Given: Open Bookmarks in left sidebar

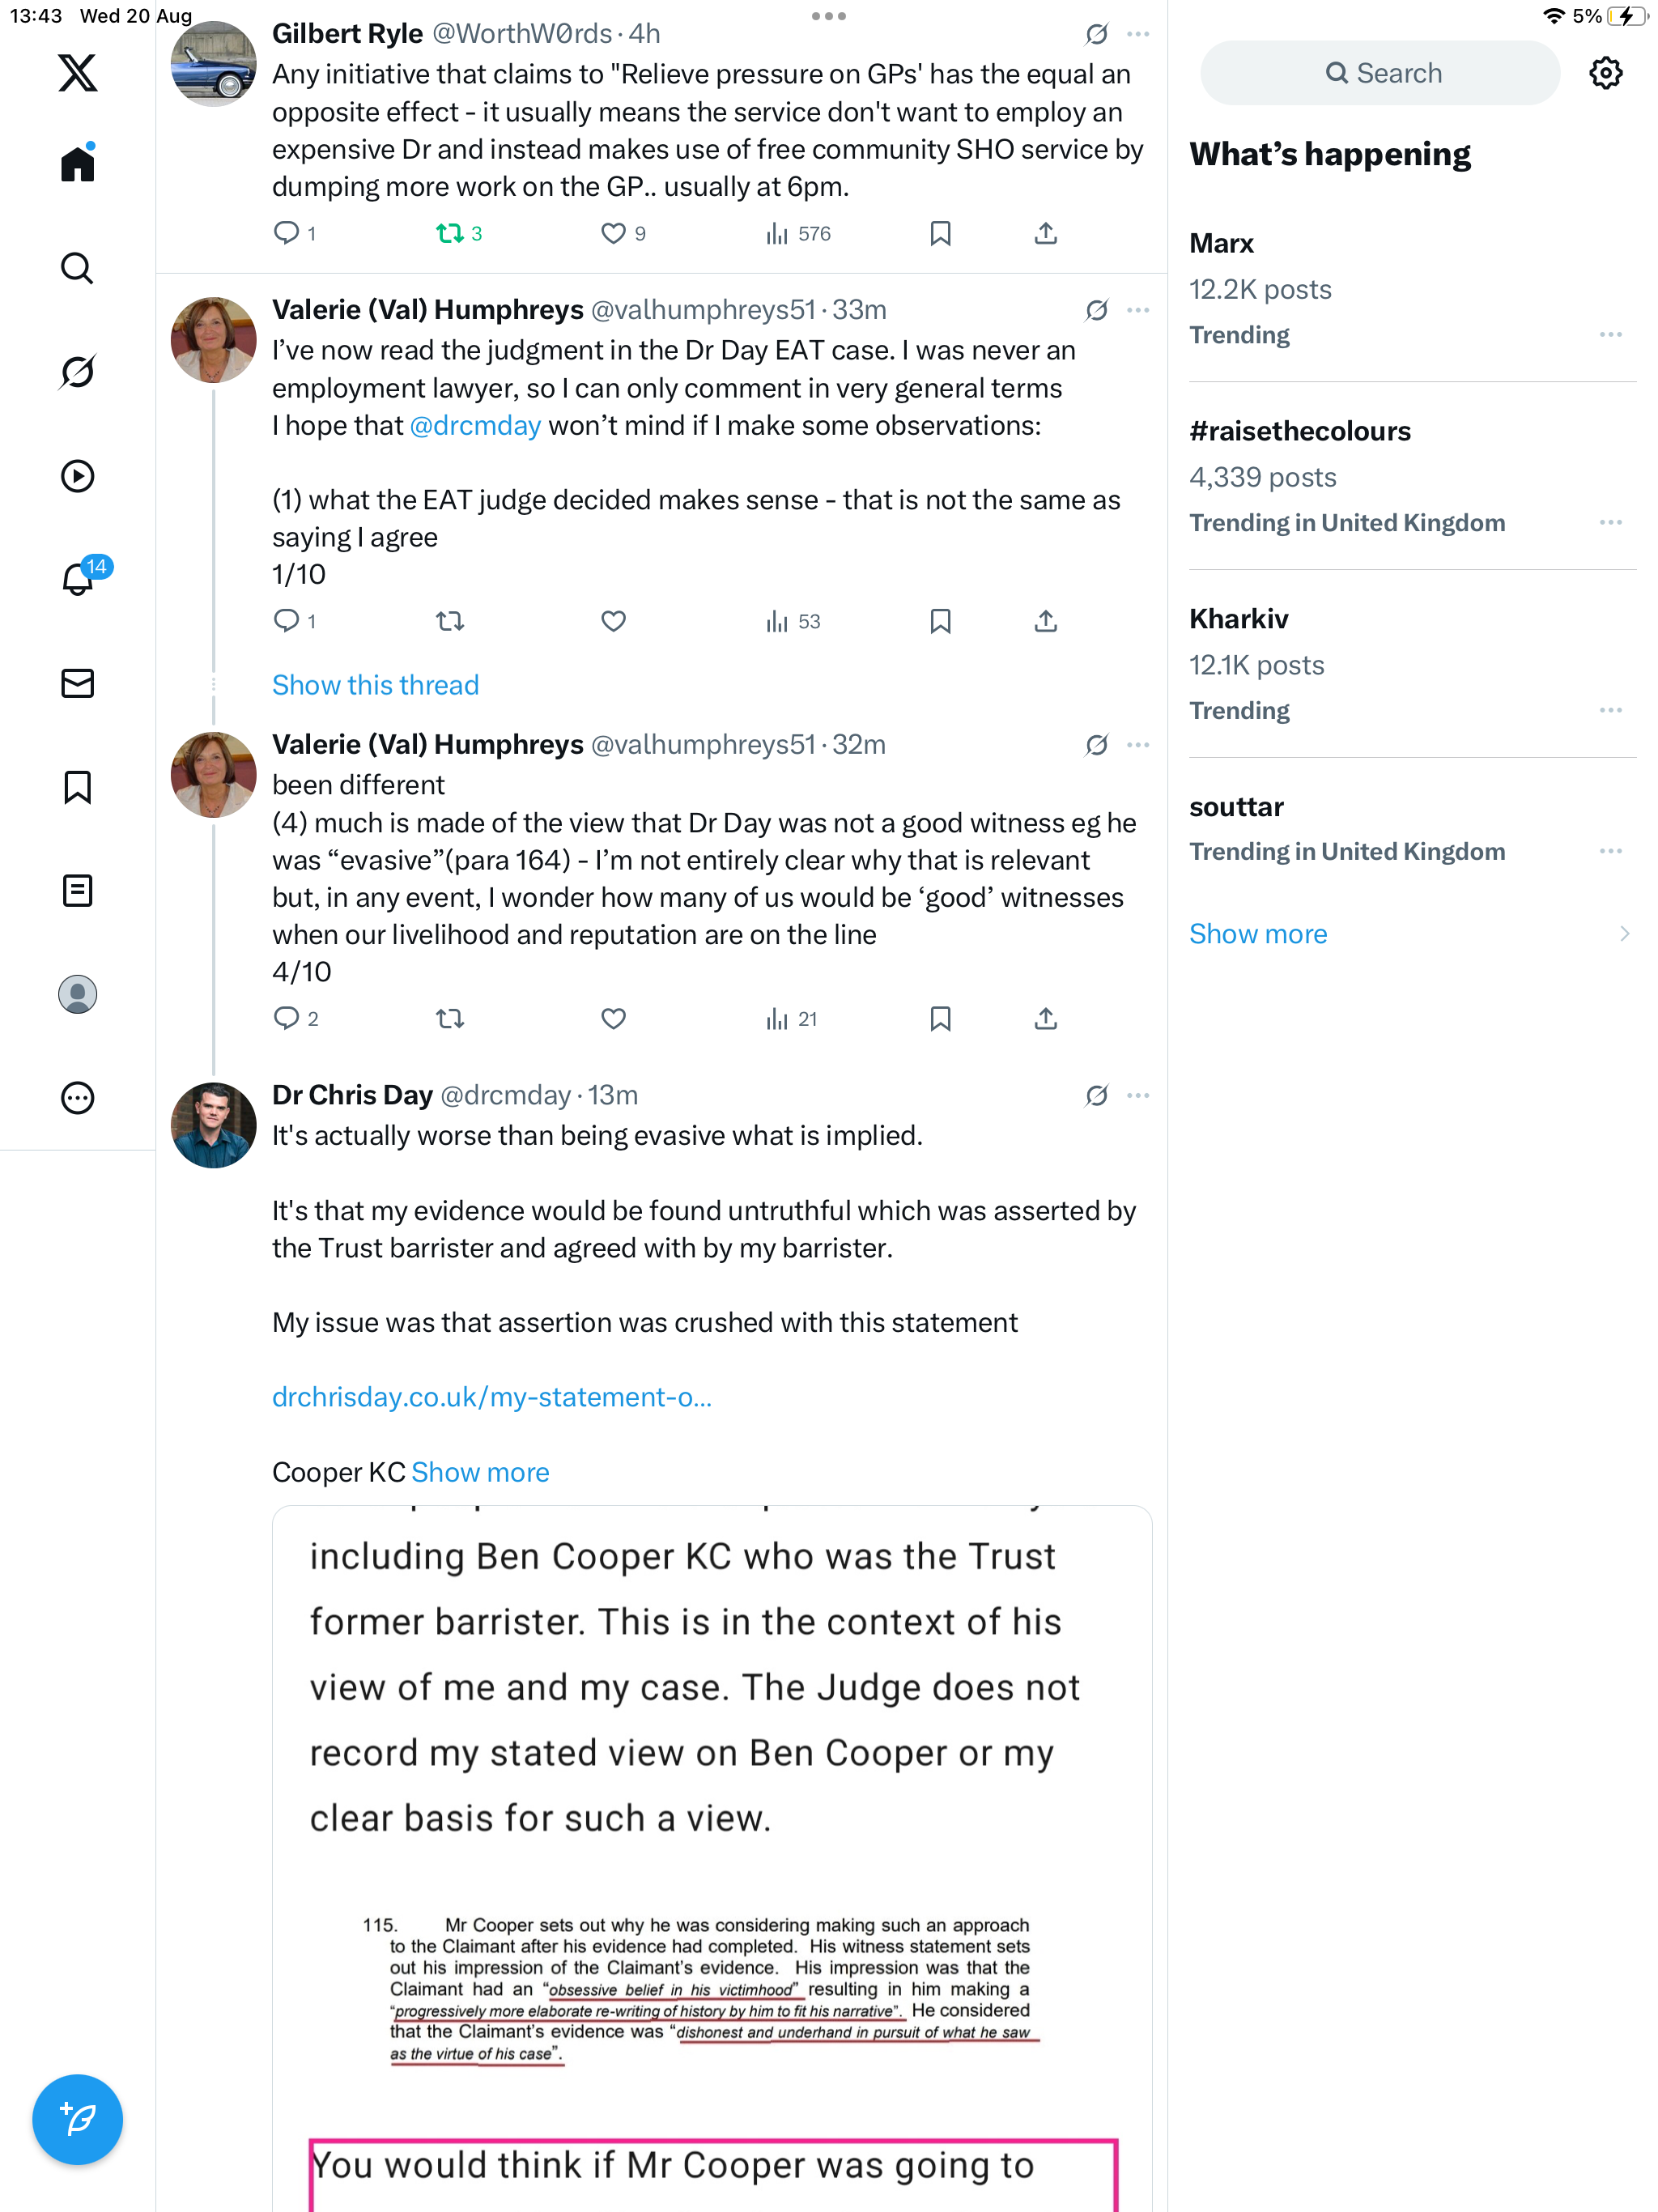Looking at the screenshot, I should 77,787.
